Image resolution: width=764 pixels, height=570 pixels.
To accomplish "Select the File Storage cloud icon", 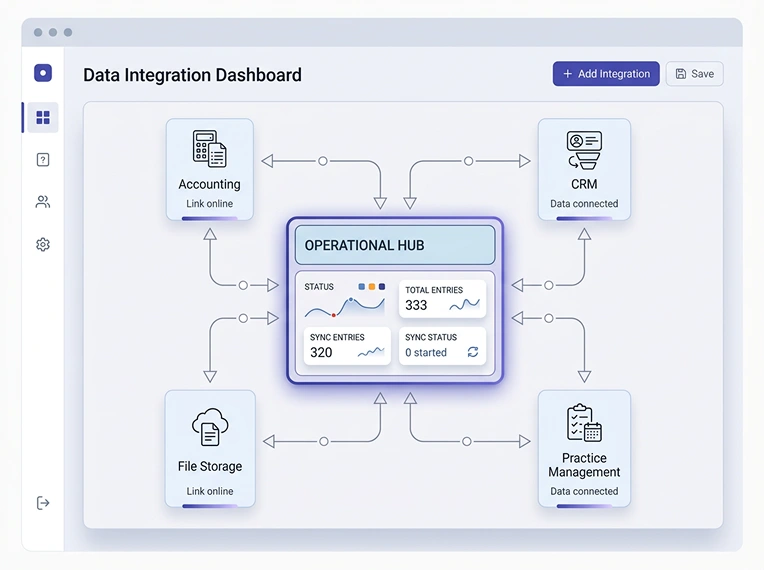I will 210,427.
